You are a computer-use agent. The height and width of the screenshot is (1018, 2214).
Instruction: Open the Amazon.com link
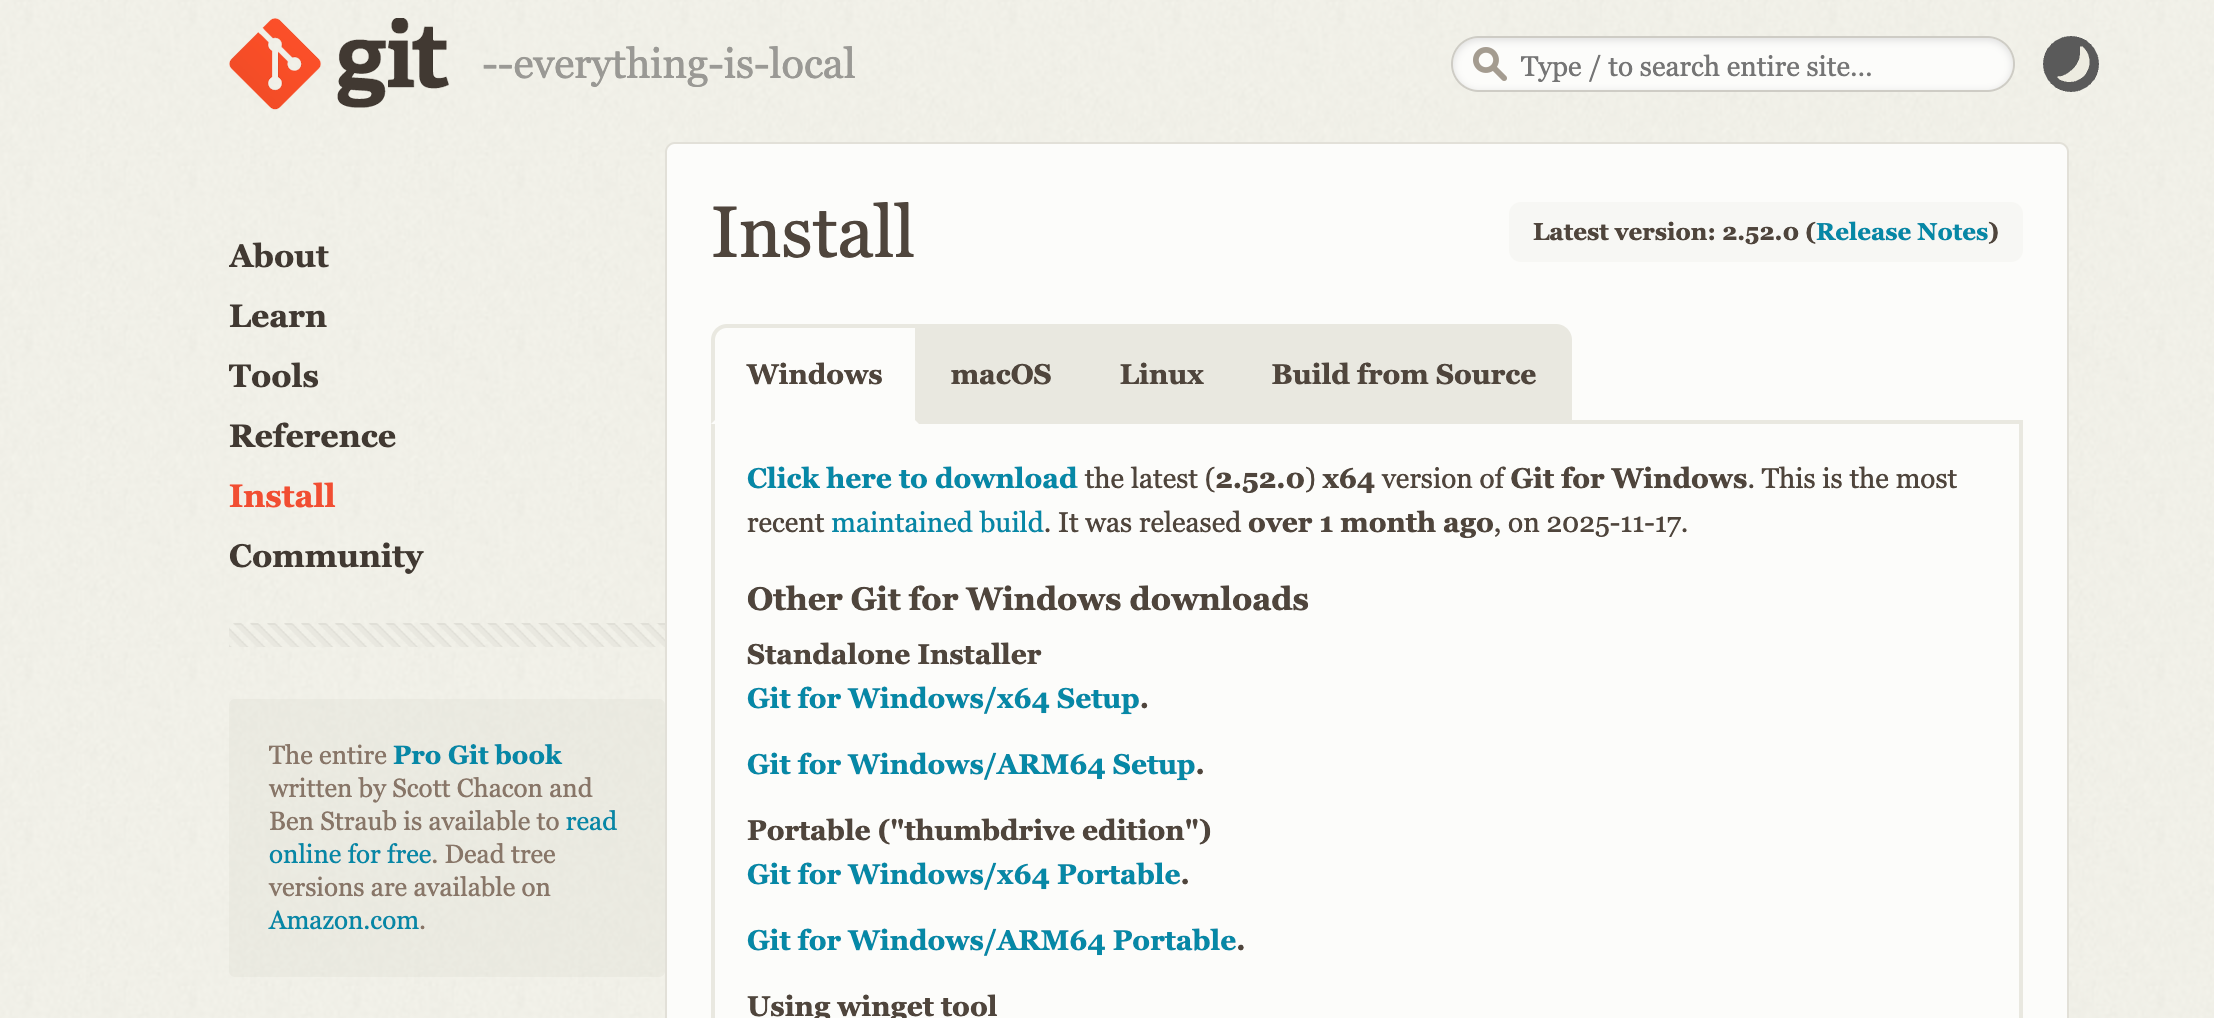(344, 920)
